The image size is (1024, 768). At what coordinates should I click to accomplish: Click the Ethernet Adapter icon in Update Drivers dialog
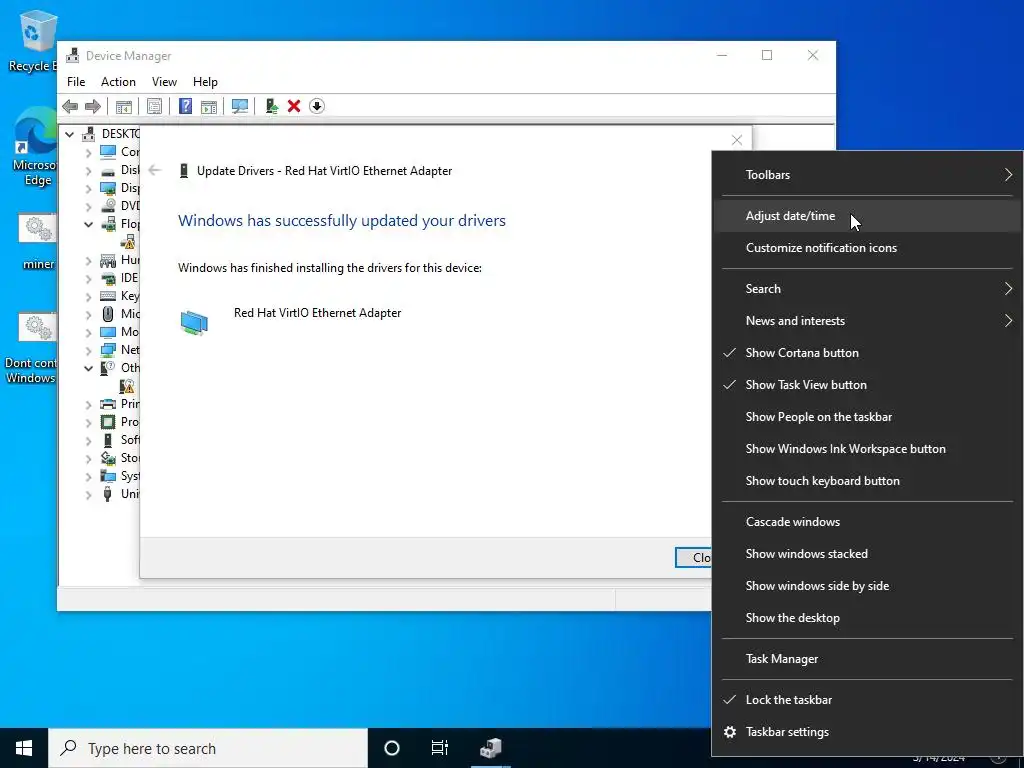tap(194, 323)
